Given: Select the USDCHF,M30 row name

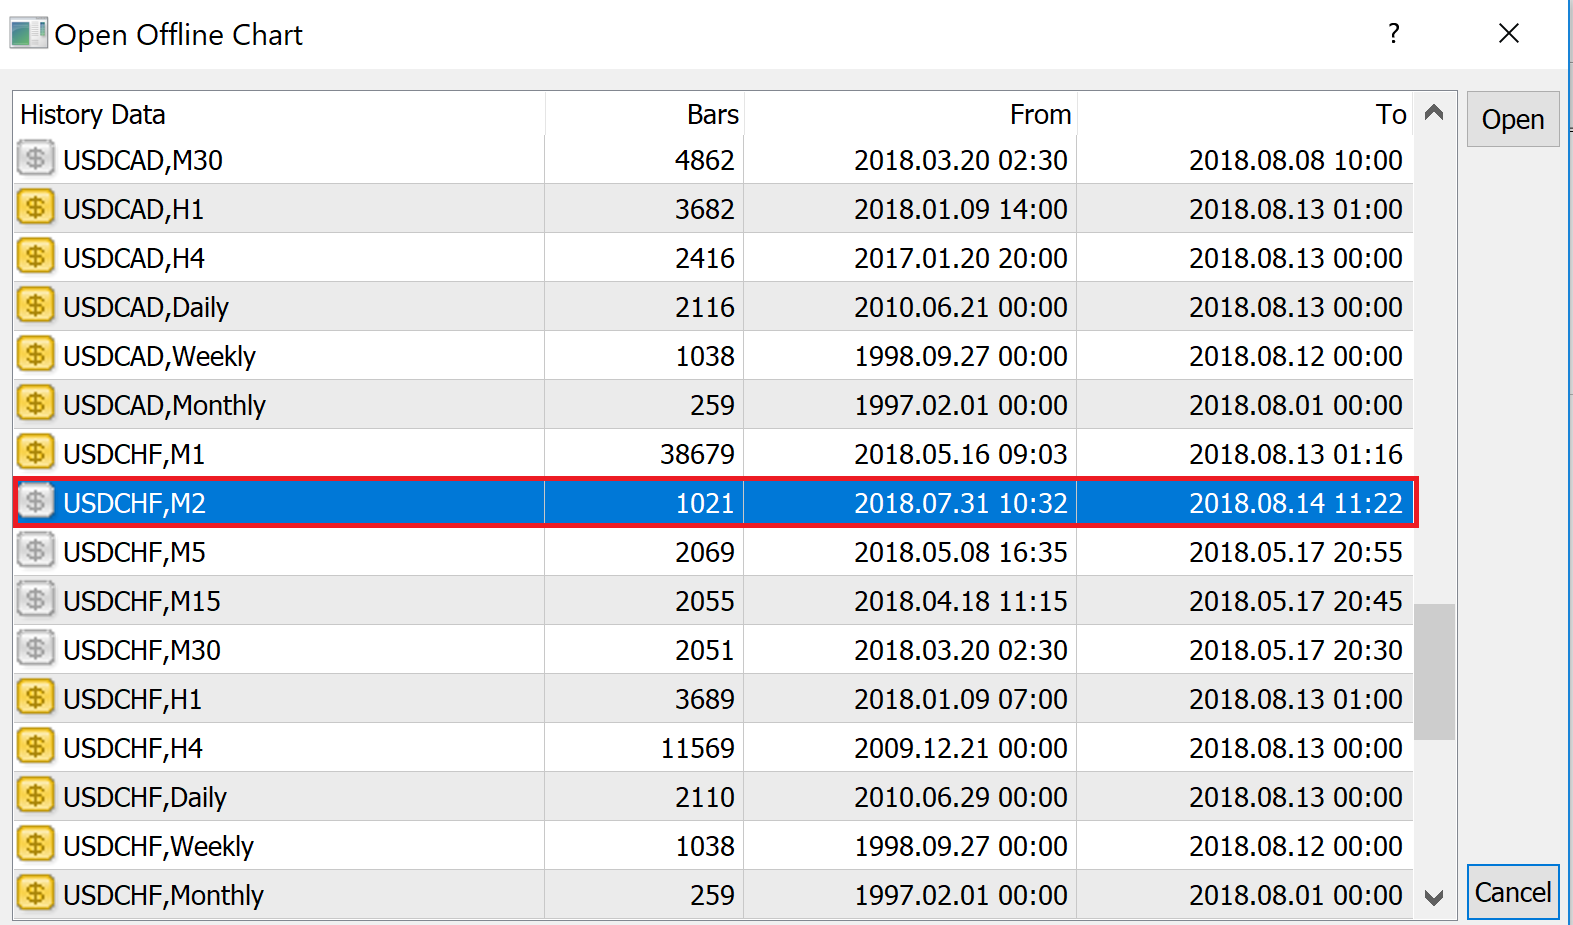Looking at the screenshot, I should point(142,650).
